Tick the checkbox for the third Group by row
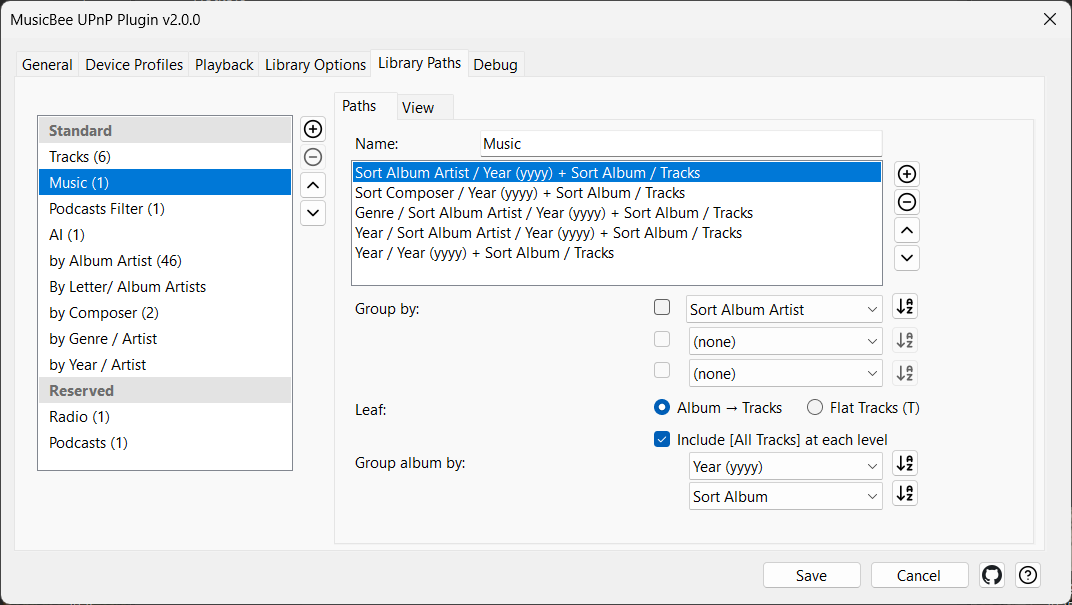1072x605 pixels. [662, 371]
